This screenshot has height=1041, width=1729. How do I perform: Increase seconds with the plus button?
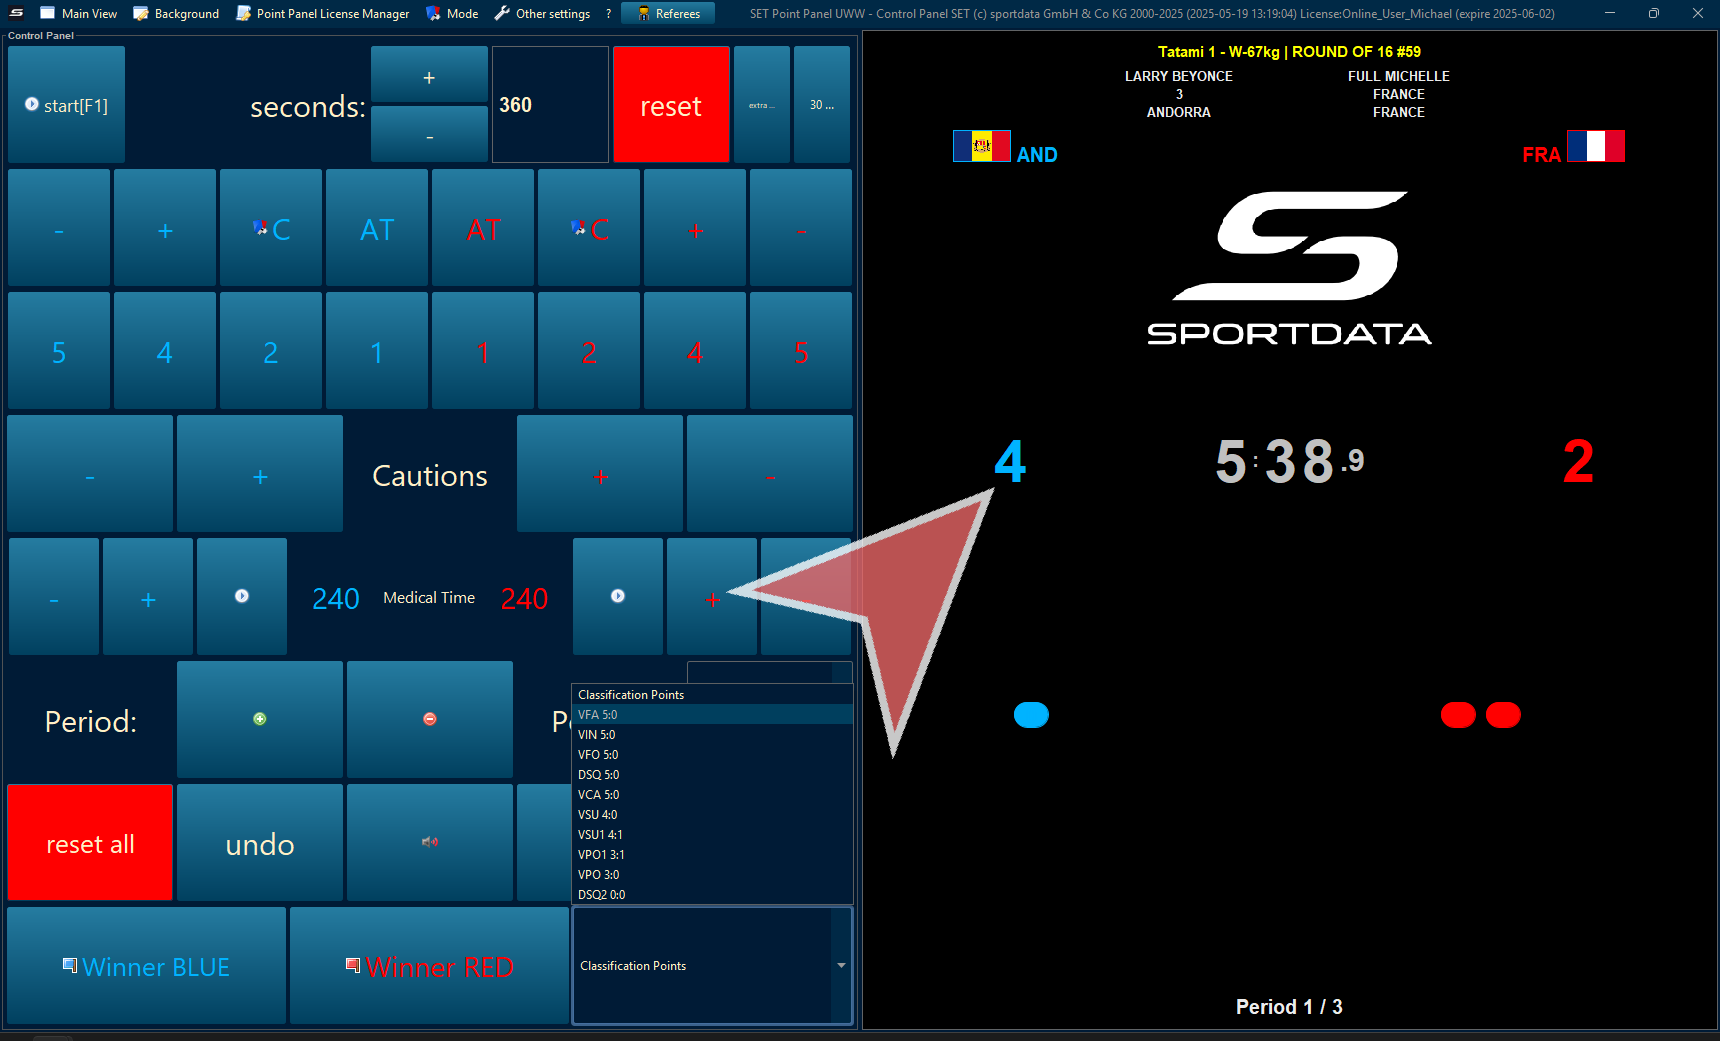click(x=429, y=74)
